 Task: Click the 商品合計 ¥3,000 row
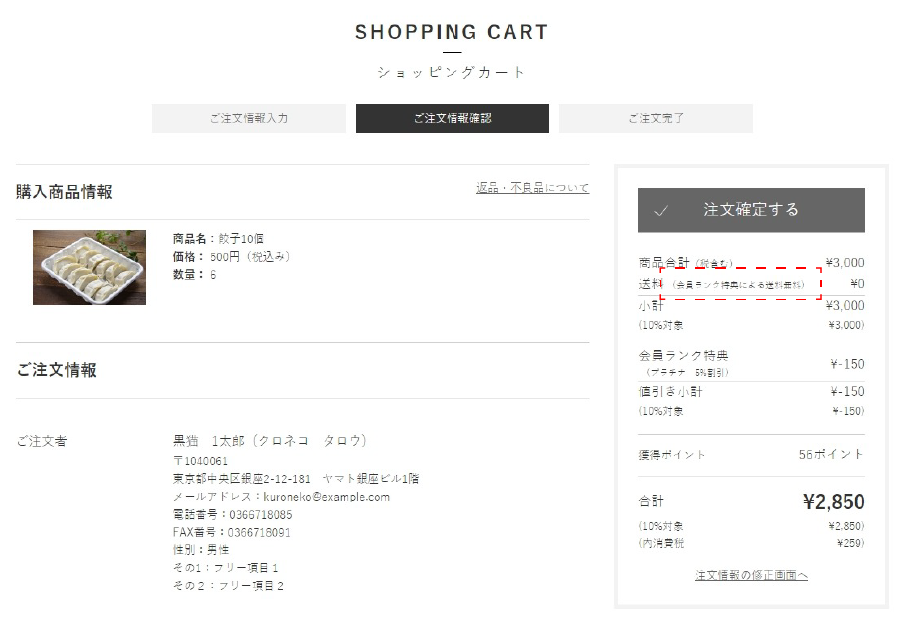click(x=751, y=263)
